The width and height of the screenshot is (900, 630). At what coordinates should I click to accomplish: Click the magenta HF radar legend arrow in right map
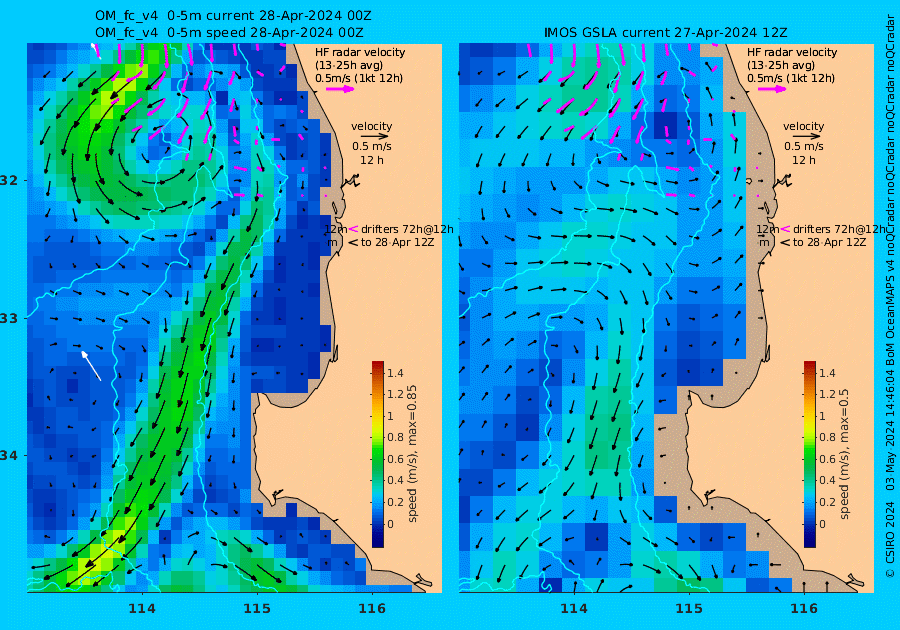pyautogui.click(x=772, y=89)
